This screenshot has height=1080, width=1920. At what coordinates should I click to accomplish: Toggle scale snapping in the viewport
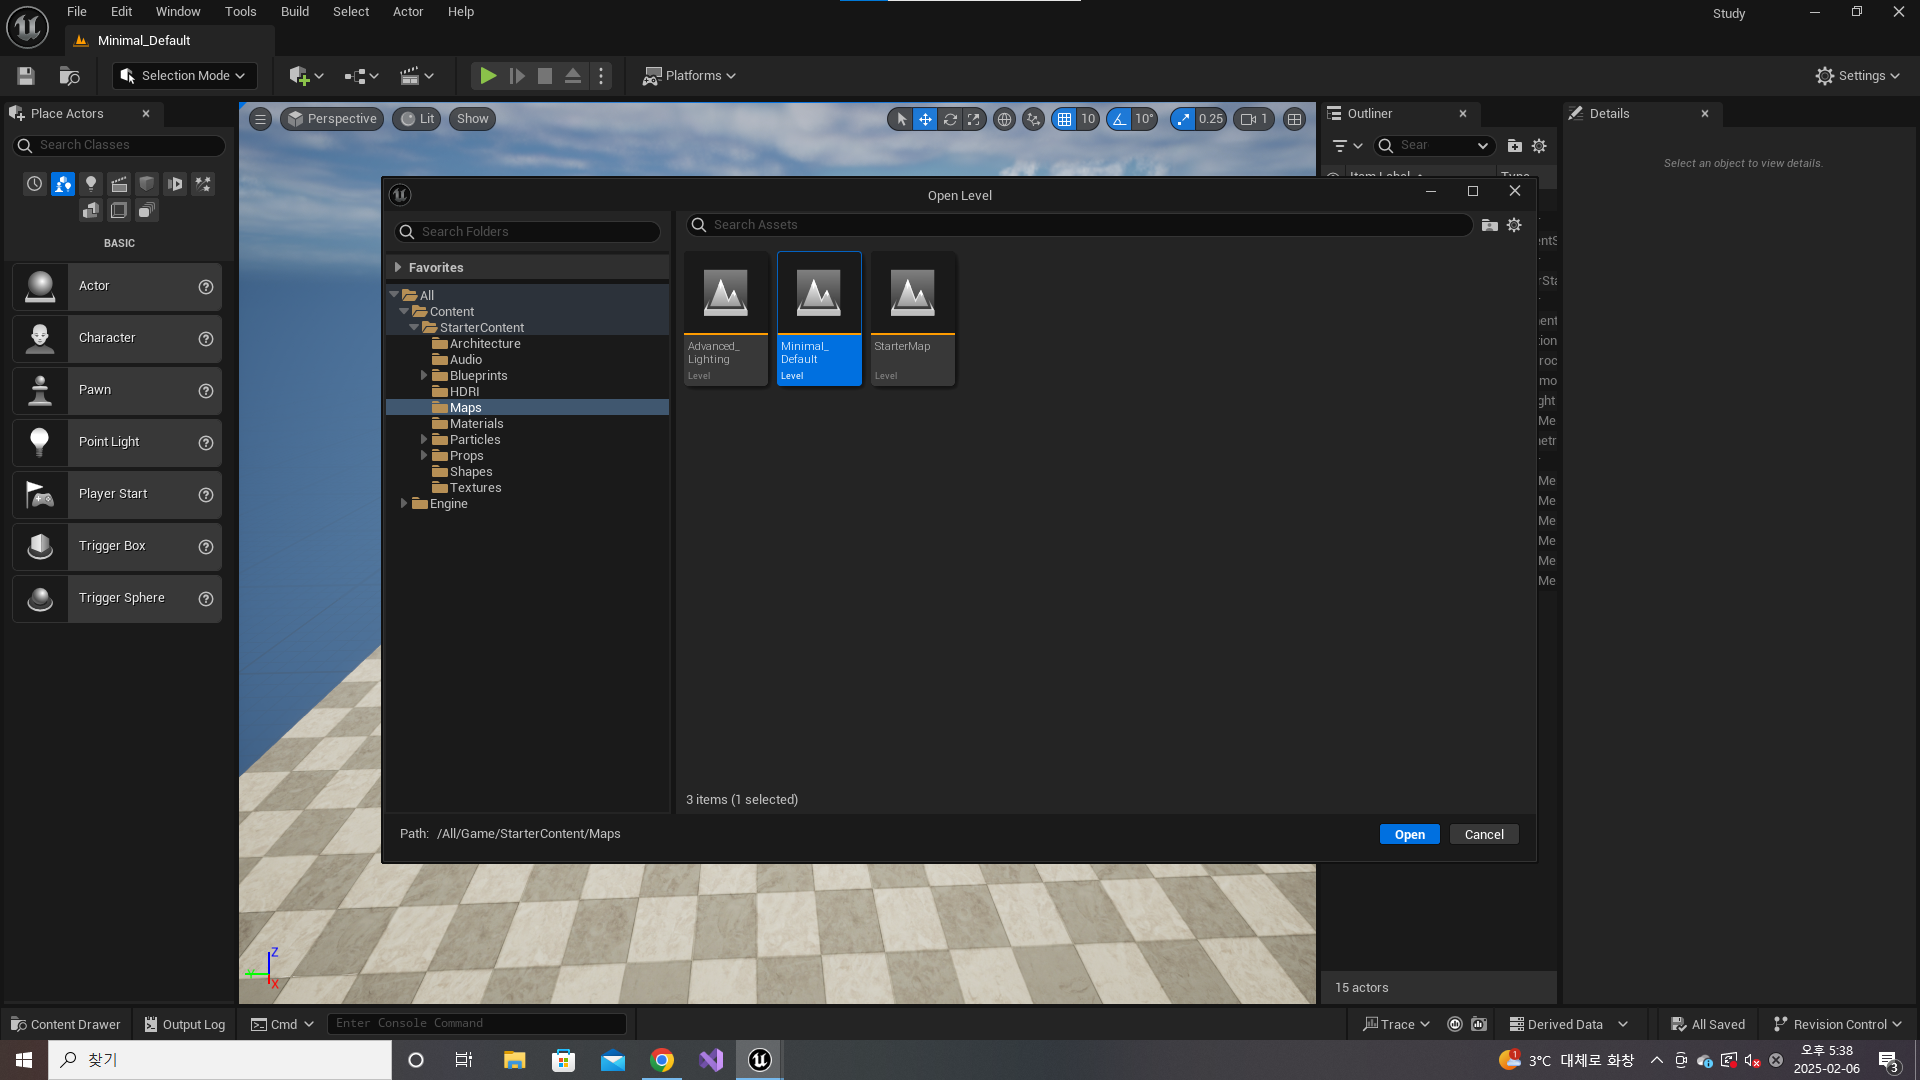tap(1183, 119)
